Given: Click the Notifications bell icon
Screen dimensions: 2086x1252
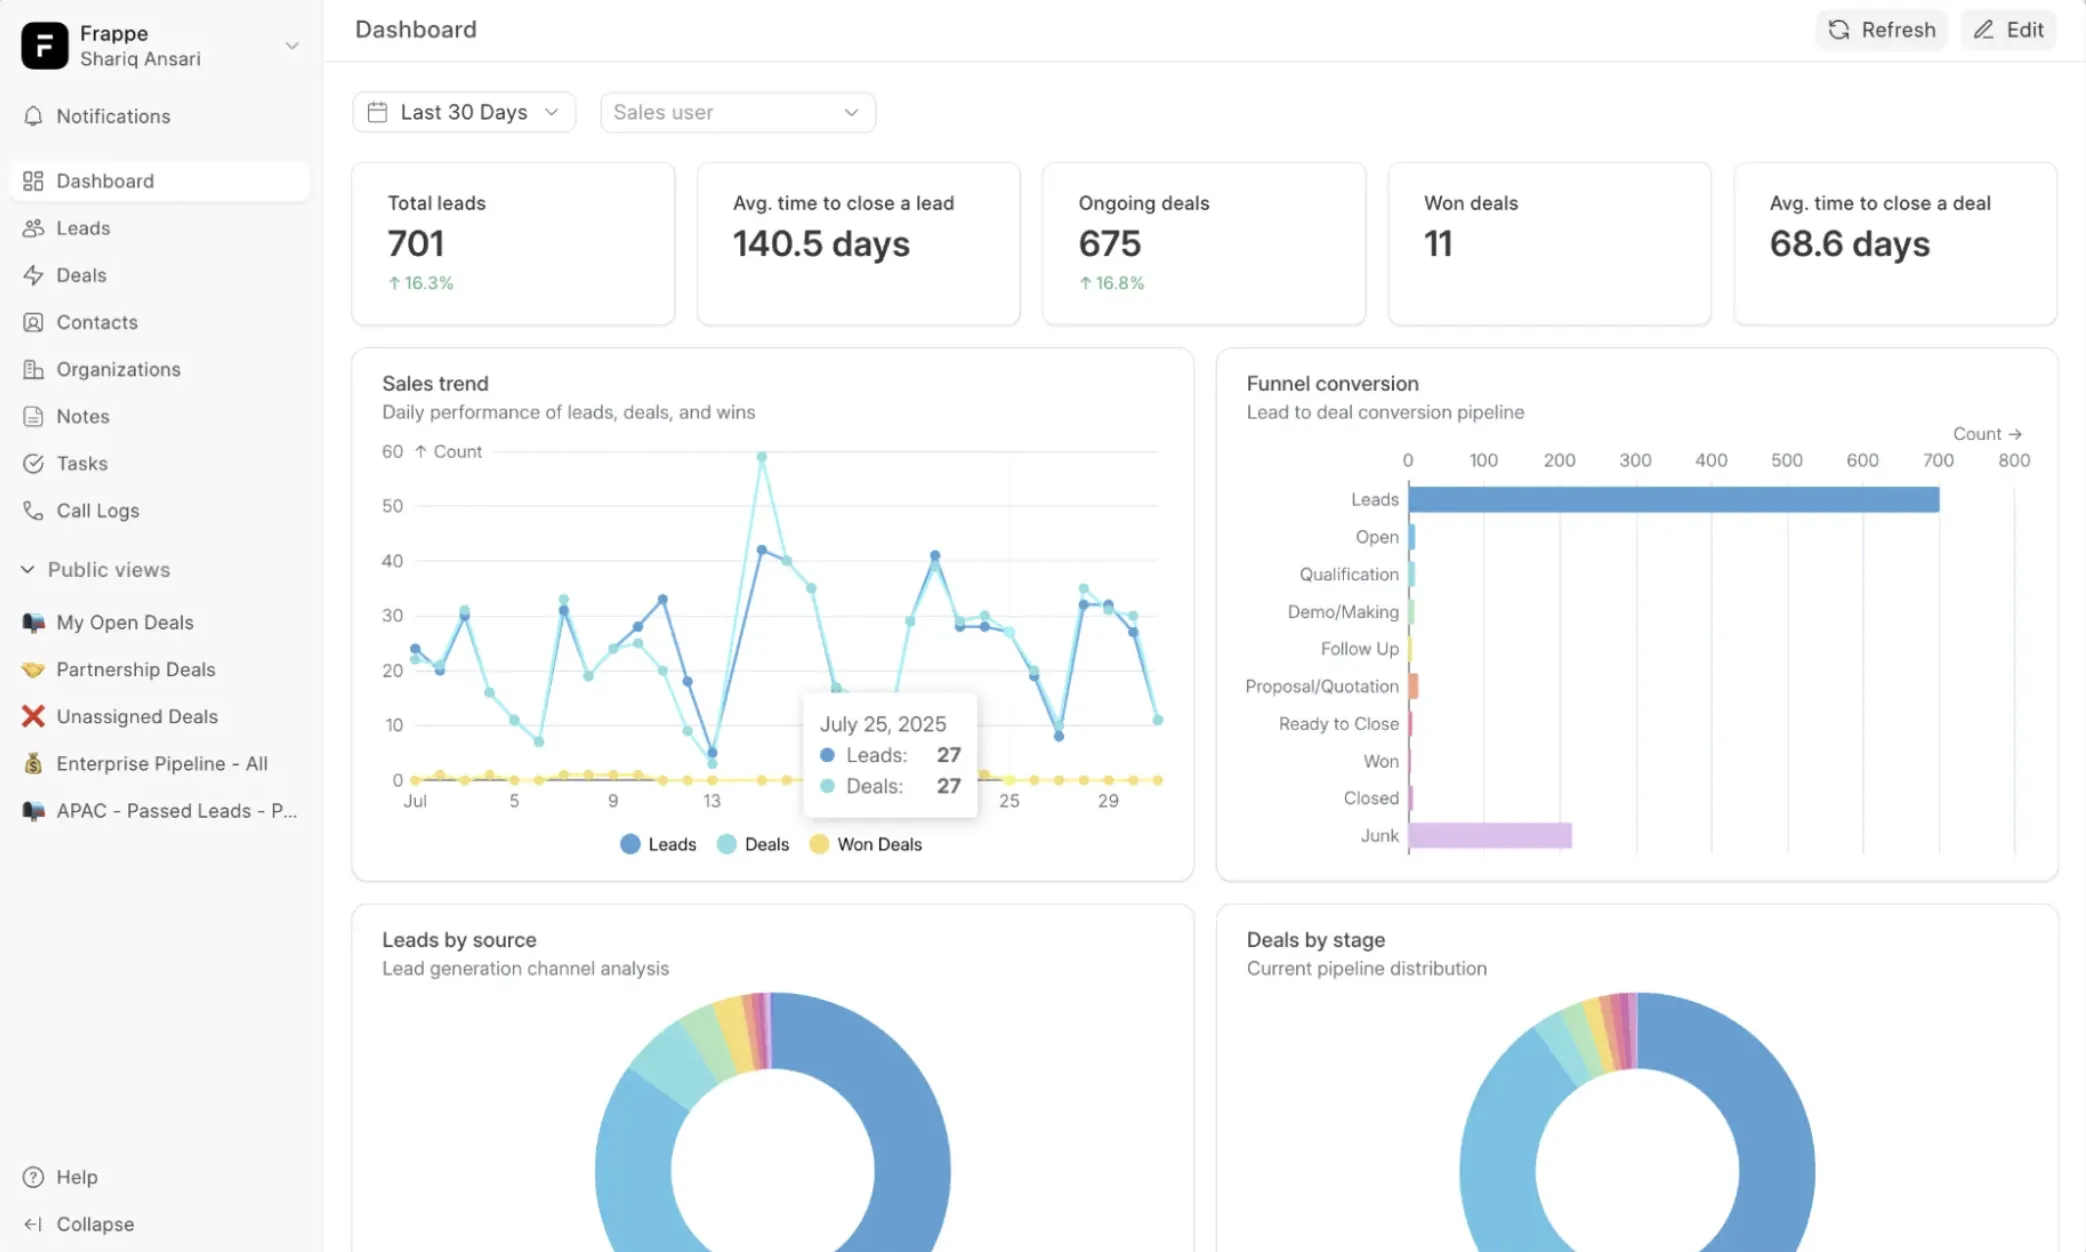Looking at the screenshot, I should pyautogui.click(x=33, y=116).
